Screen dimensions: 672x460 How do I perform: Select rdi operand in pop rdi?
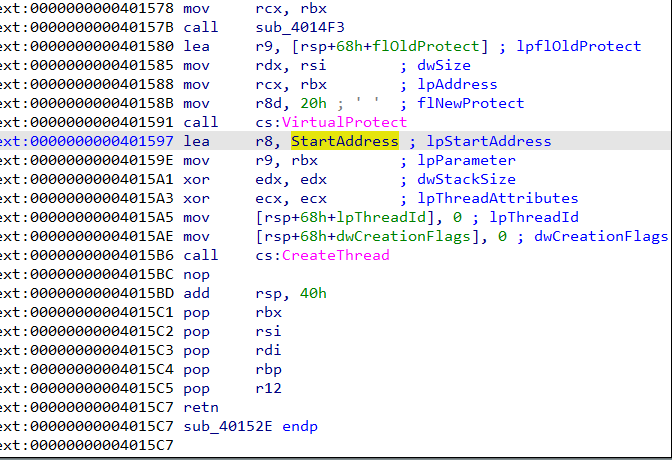pyautogui.click(x=268, y=350)
